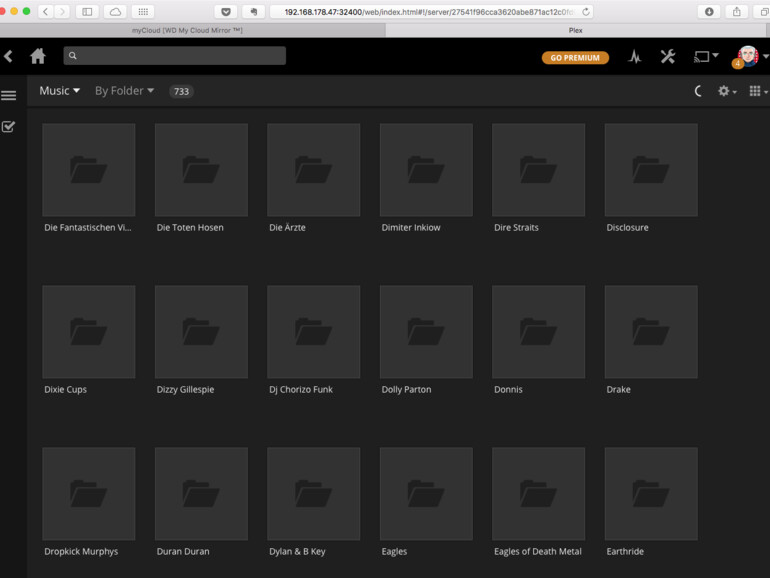This screenshot has width=770, height=578.
Task: Click the Safari forward button
Action: pyautogui.click(x=62, y=11)
